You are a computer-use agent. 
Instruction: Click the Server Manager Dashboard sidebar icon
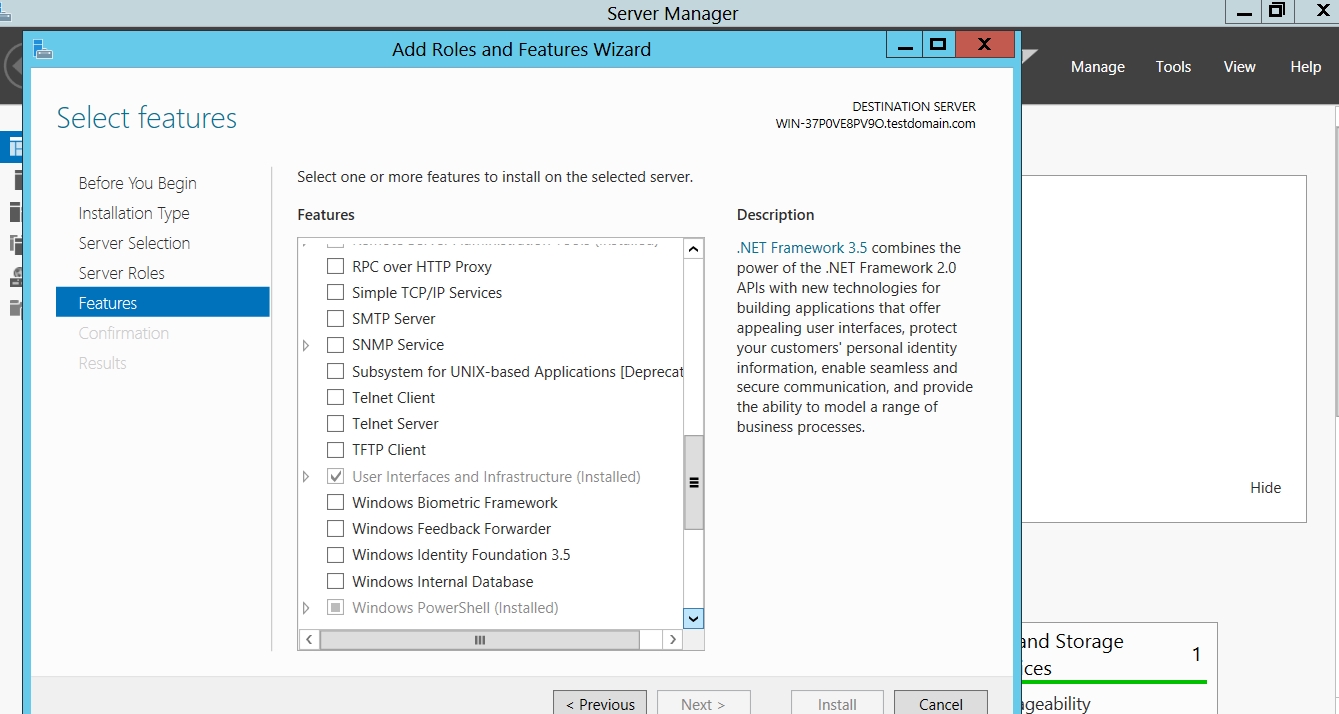pos(14,147)
